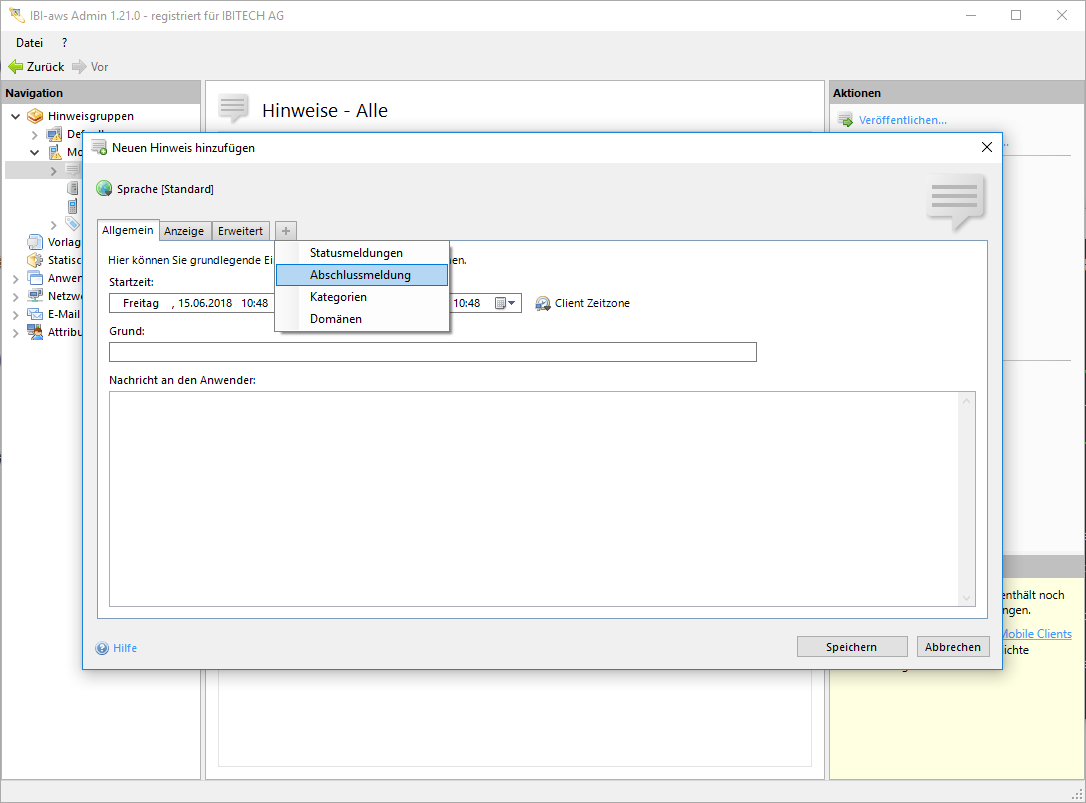1086x803 pixels.
Task: Click the Netzwerk icon in navigation tree
Action: (36, 296)
